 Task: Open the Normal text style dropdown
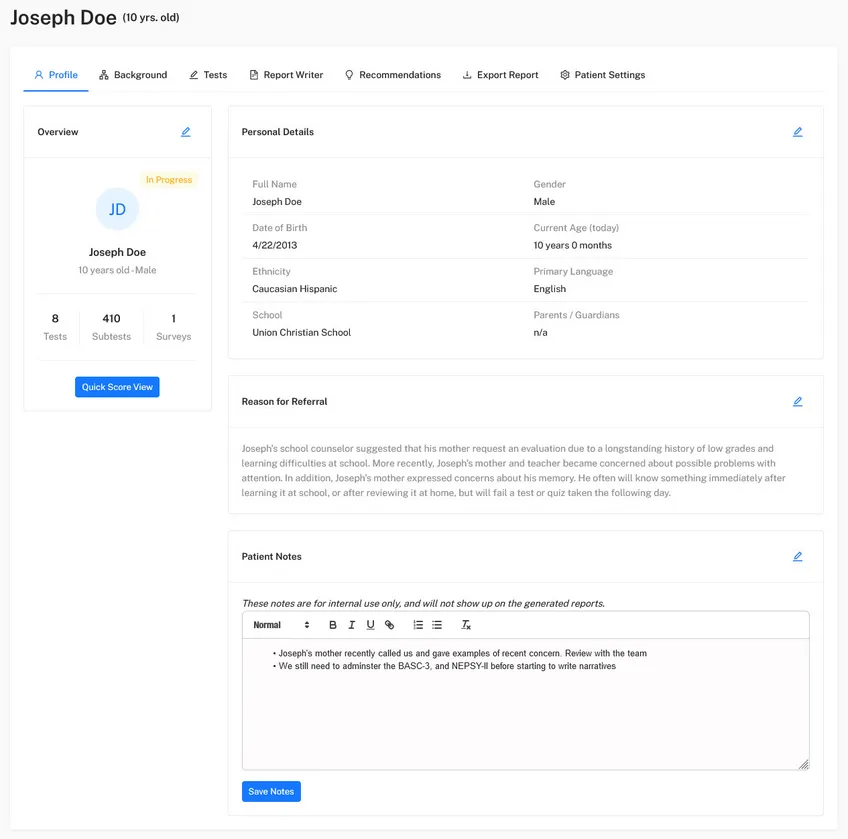point(281,625)
